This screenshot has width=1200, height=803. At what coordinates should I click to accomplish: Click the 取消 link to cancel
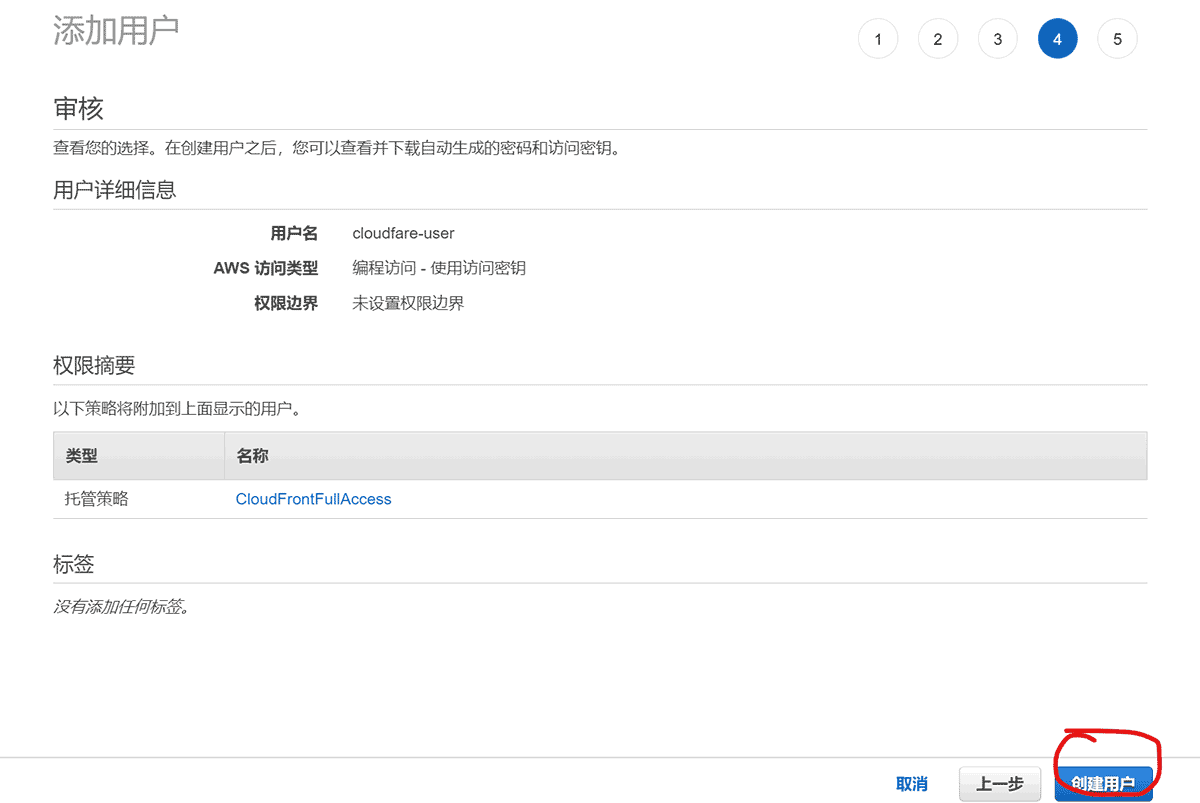point(912,784)
